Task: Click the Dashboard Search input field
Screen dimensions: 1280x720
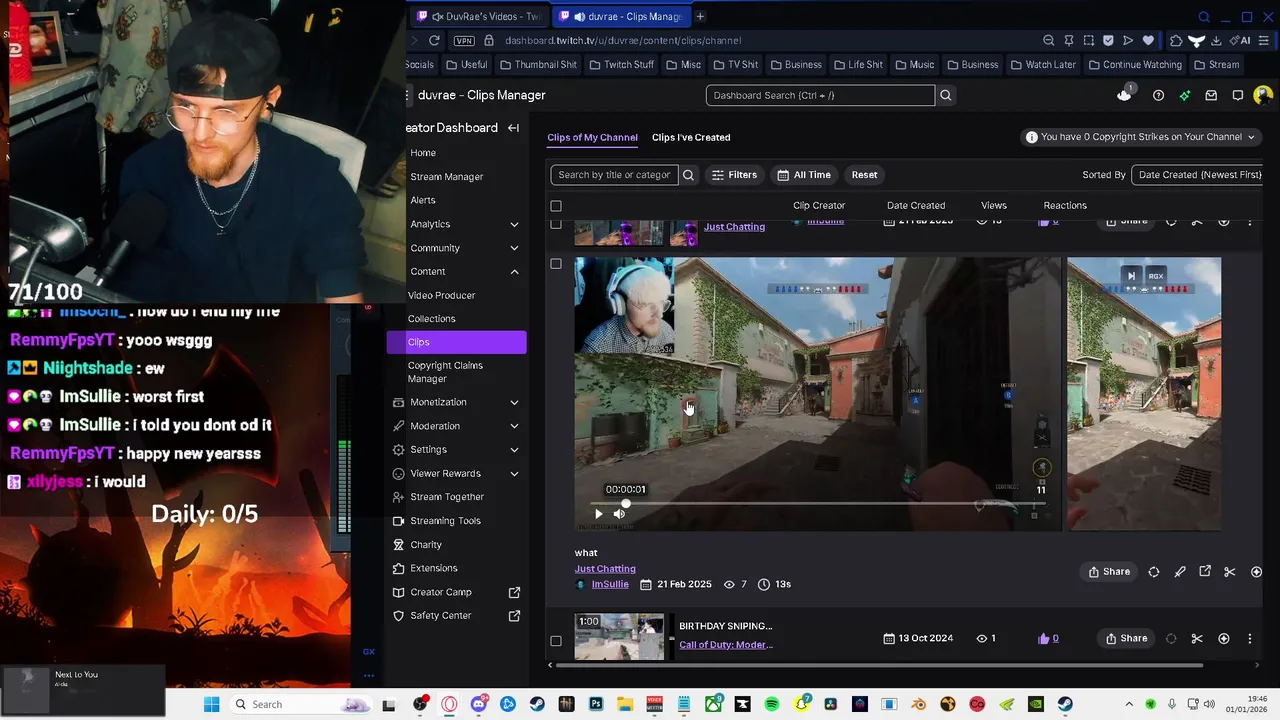Action: 820,95
